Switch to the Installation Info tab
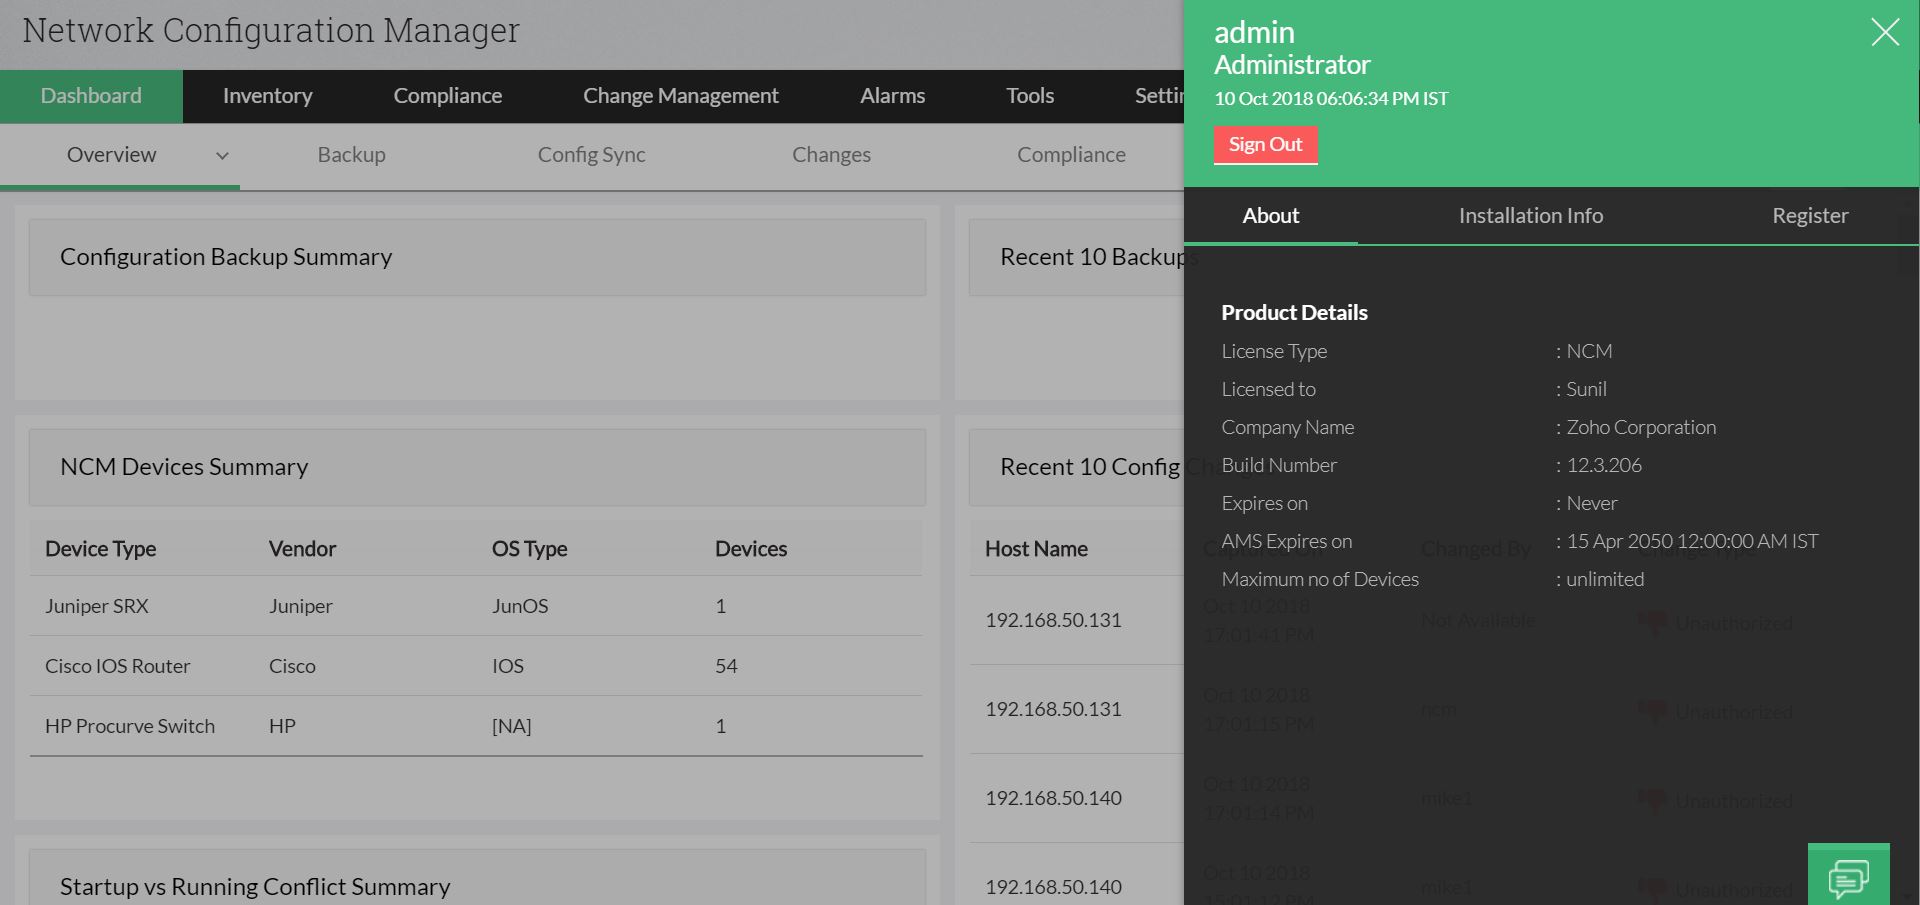Screen dimensions: 1920x905 pyautogui.click(x=1530, y=216)
